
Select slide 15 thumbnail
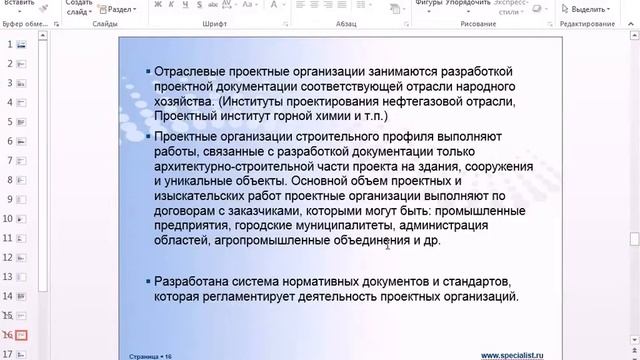point(21,316)
